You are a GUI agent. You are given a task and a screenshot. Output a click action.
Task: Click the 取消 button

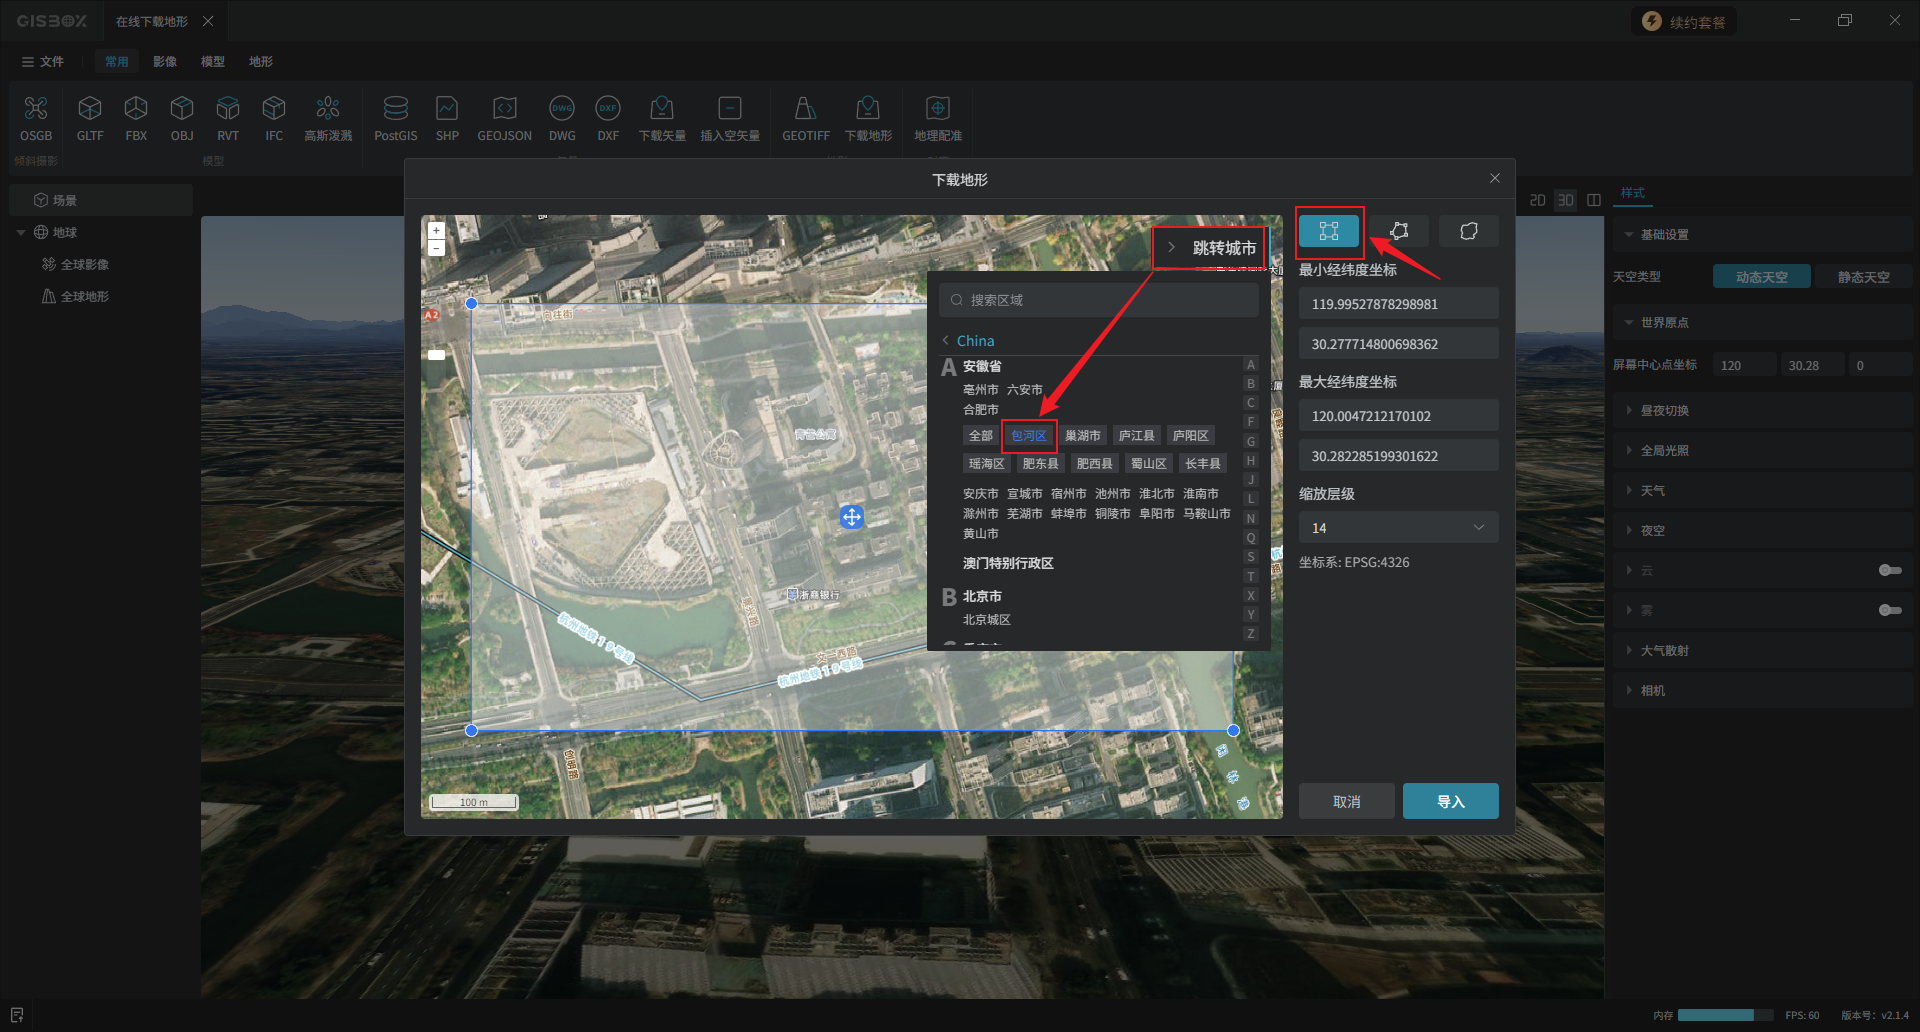tap(1346, 801)
